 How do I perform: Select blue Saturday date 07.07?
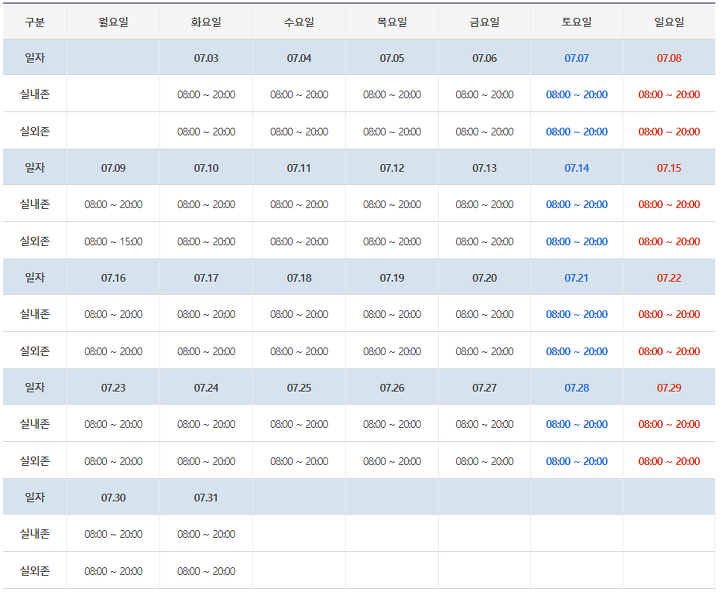pos(577,58)
